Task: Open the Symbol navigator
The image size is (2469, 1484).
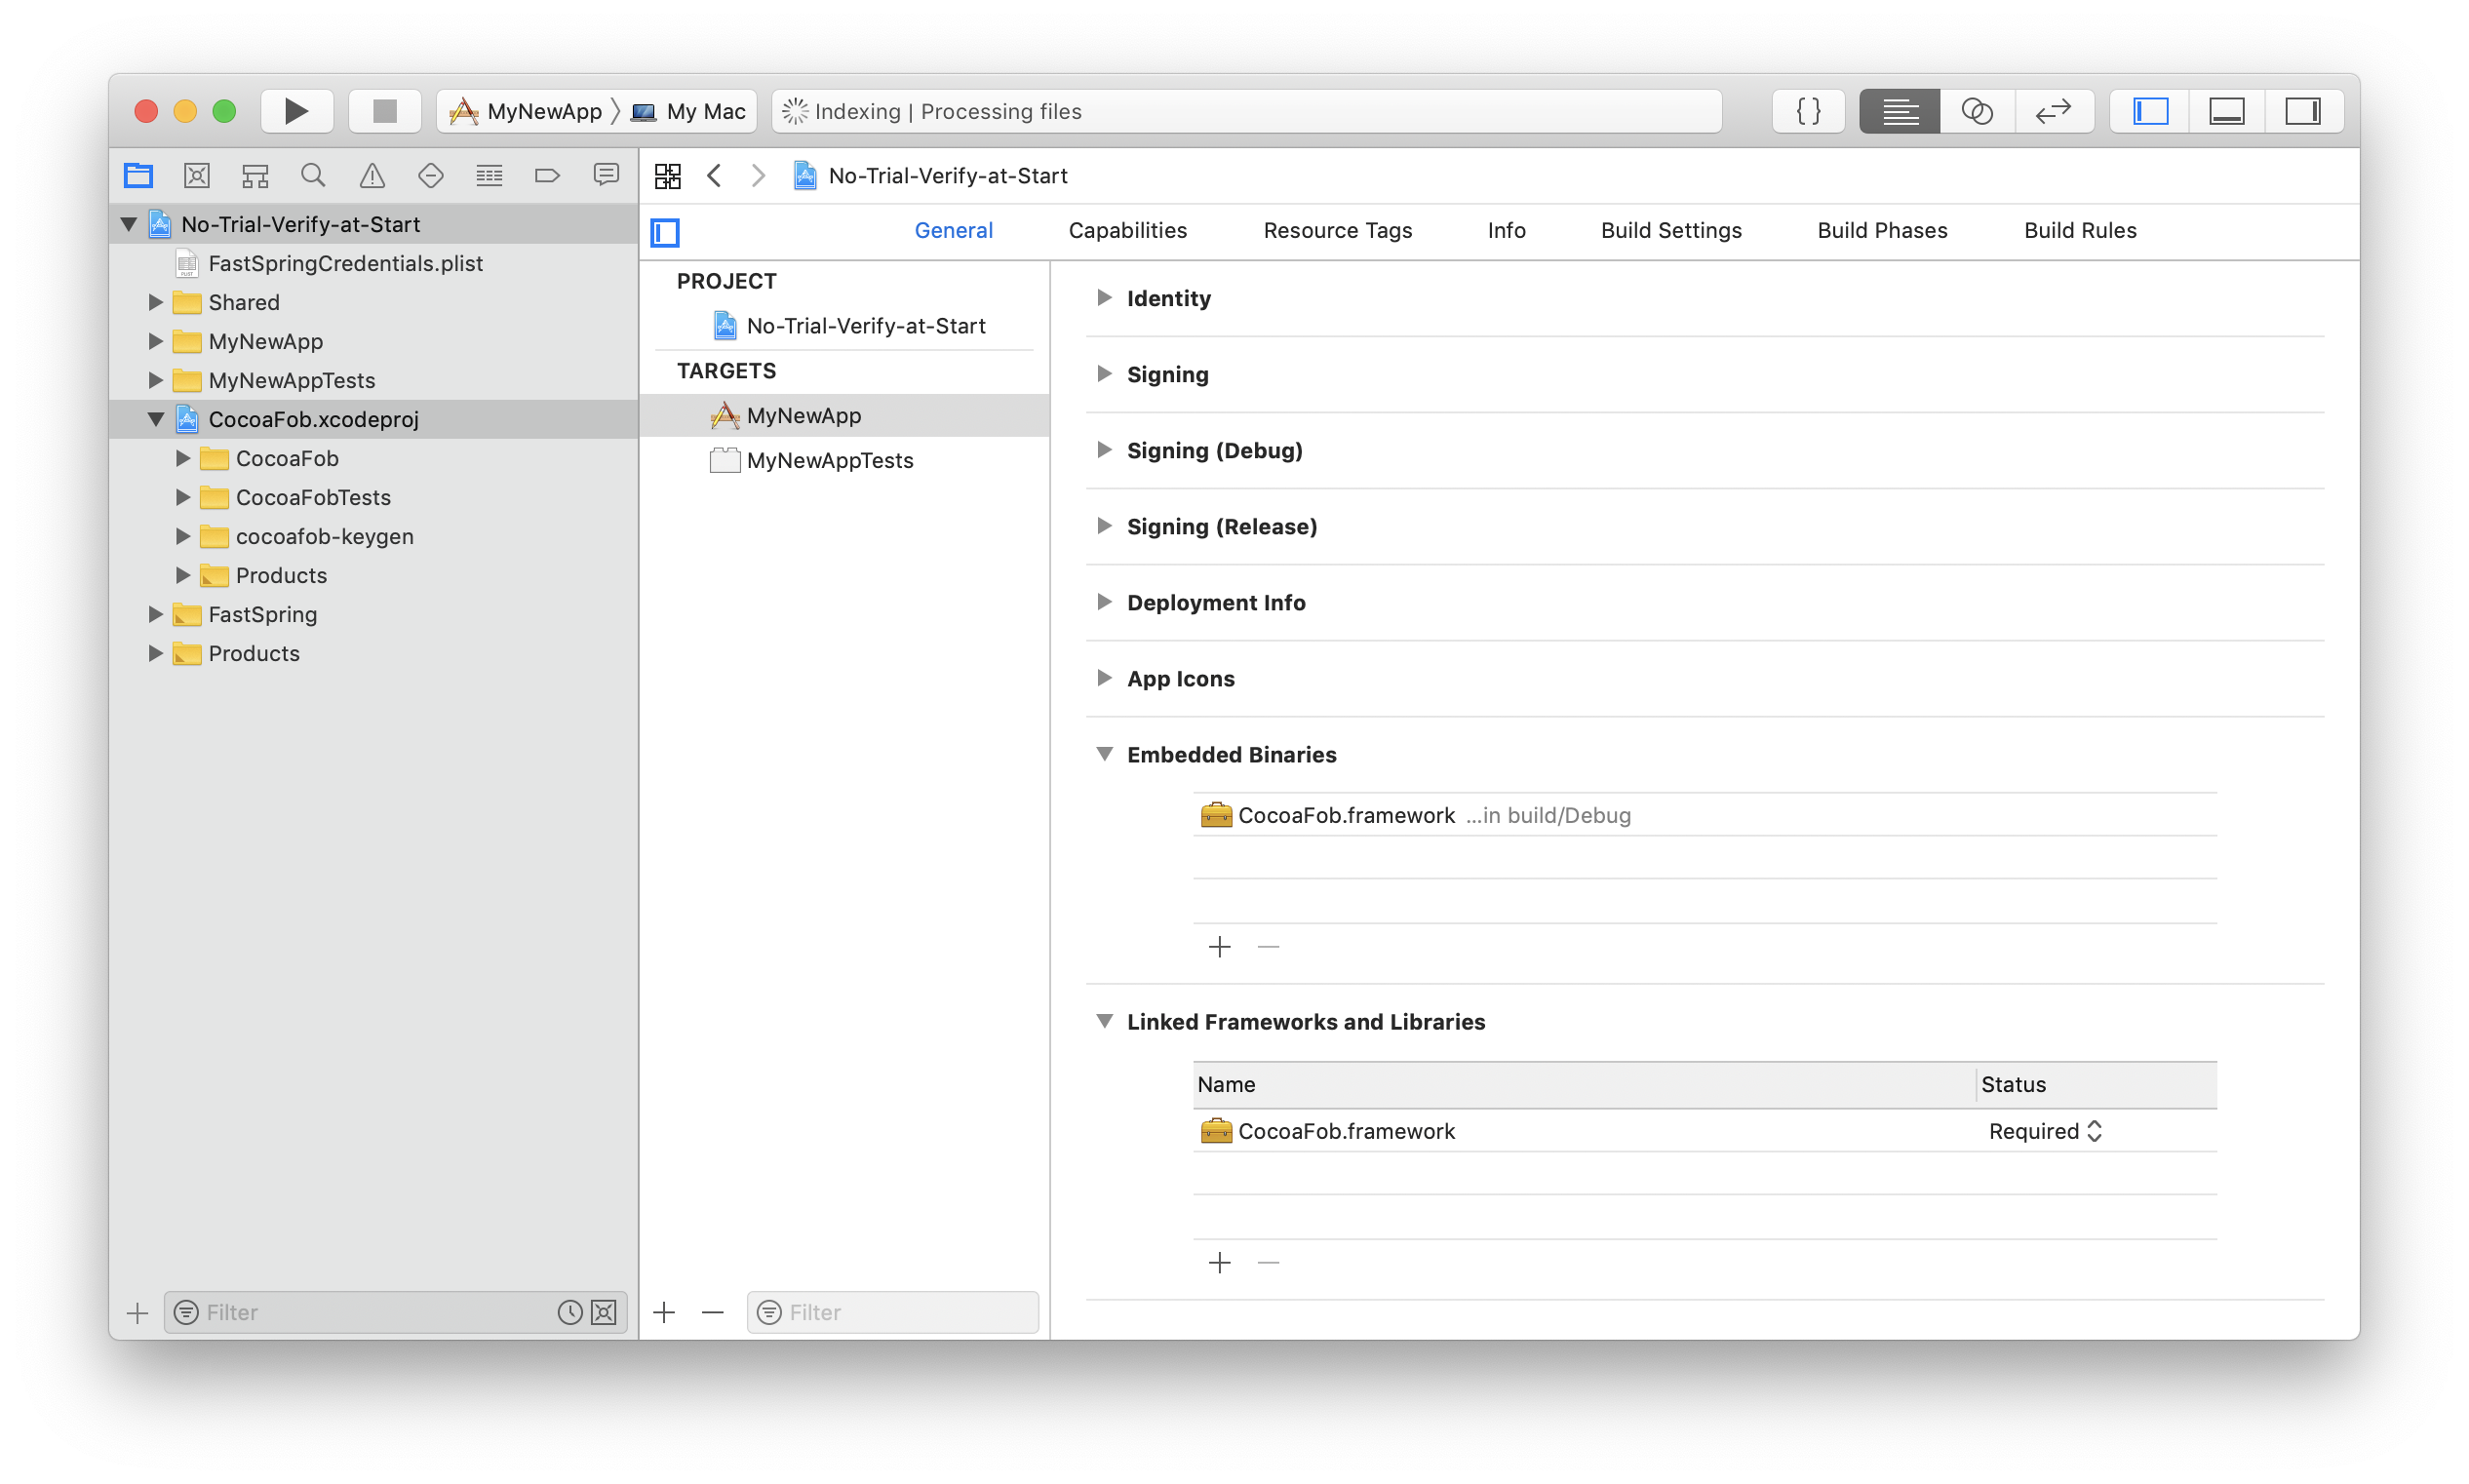Action: [255, 175]
